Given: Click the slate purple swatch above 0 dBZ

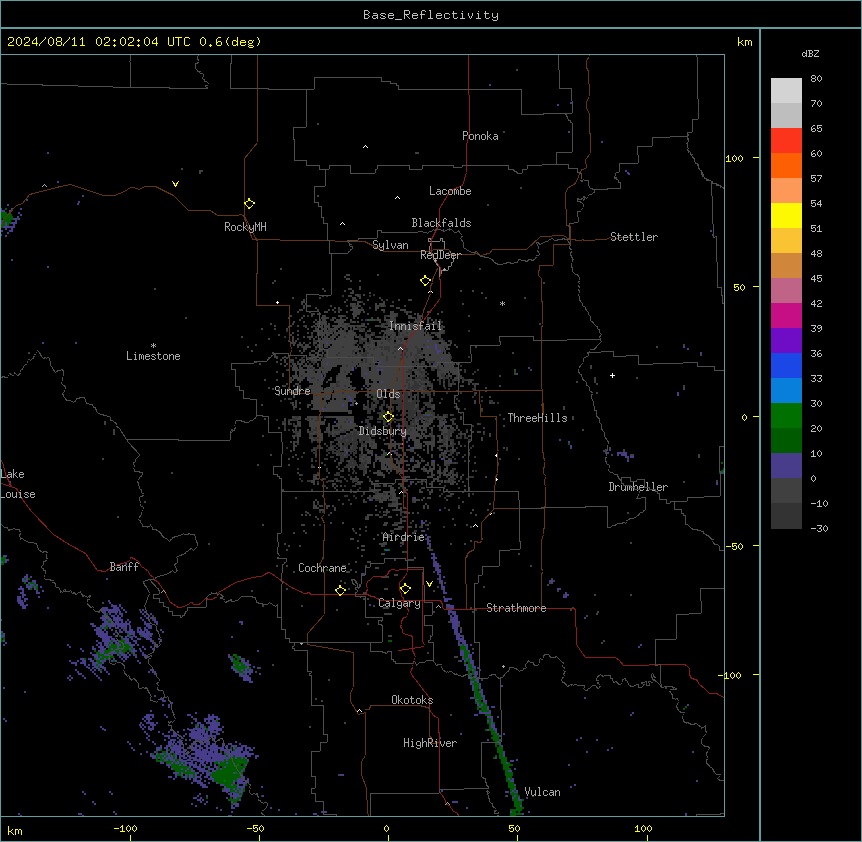Looking at the screenshot, I should pos(786,466).
